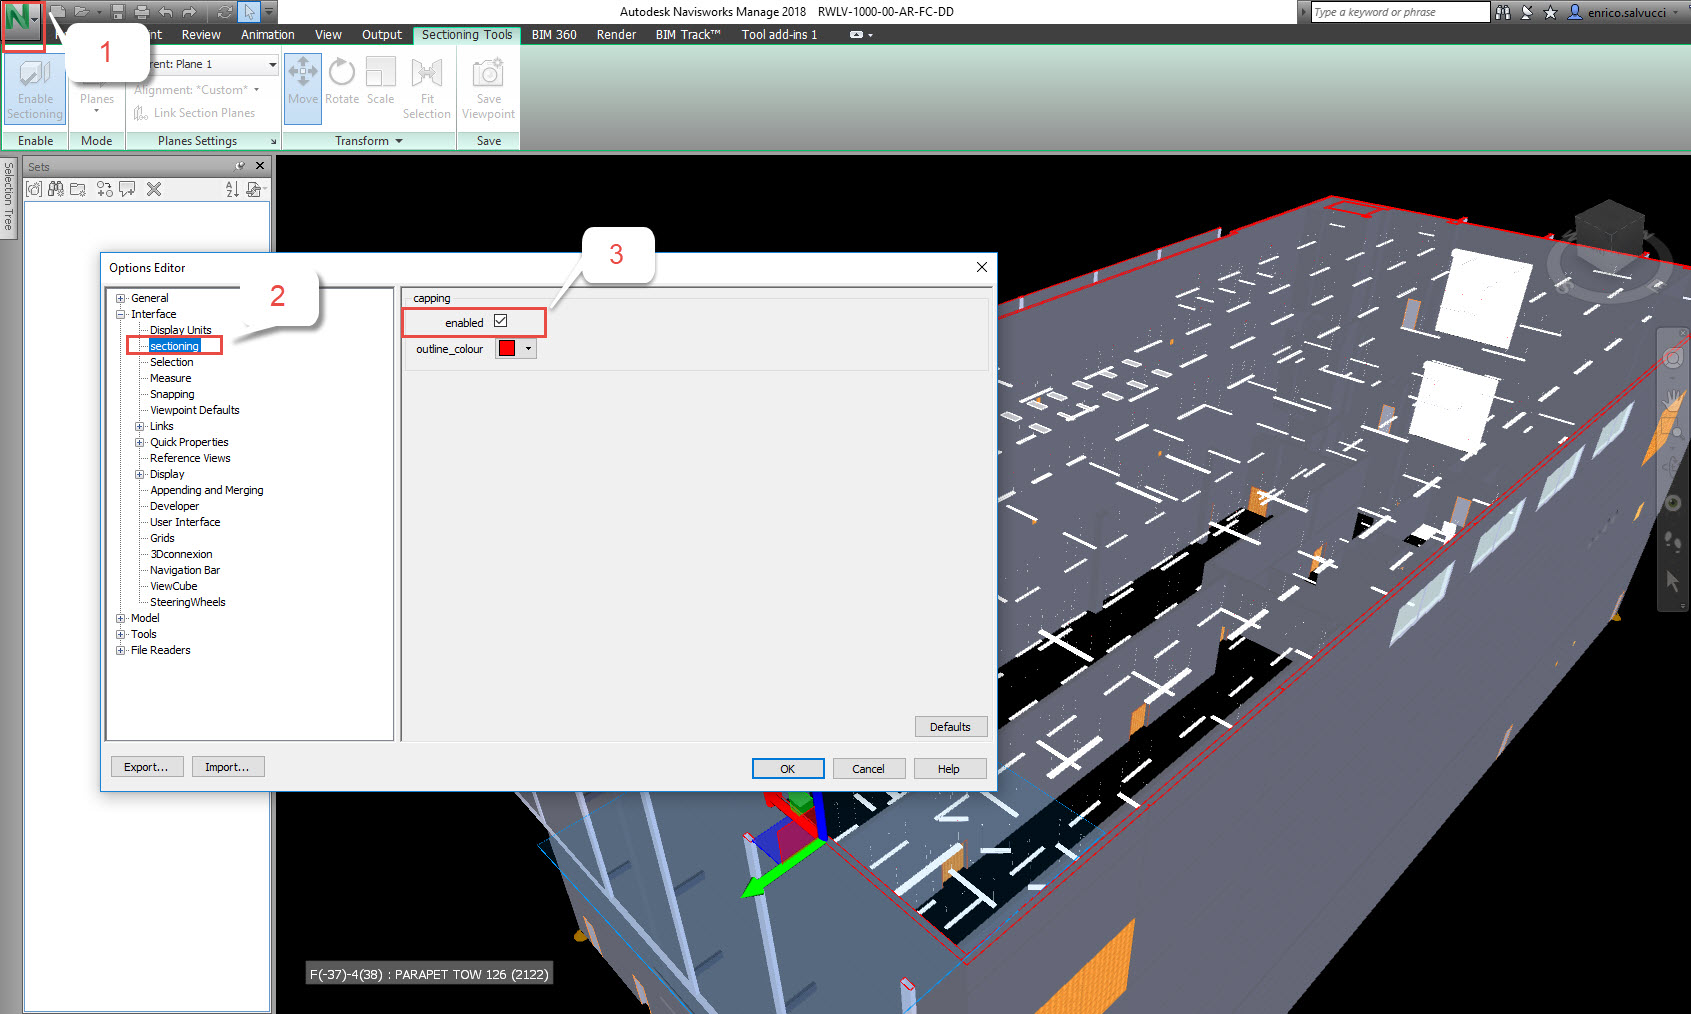Click the Export... button
Image resolution: width=1691 pixels, height=1014 pixels.
146,767
